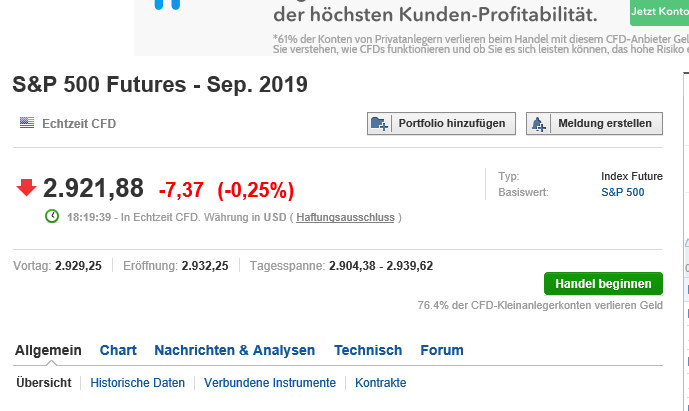This screenshot has width=689, height=411.
Task: Open the Nachrichten & Analysen tab
Action: click(234, 350)
